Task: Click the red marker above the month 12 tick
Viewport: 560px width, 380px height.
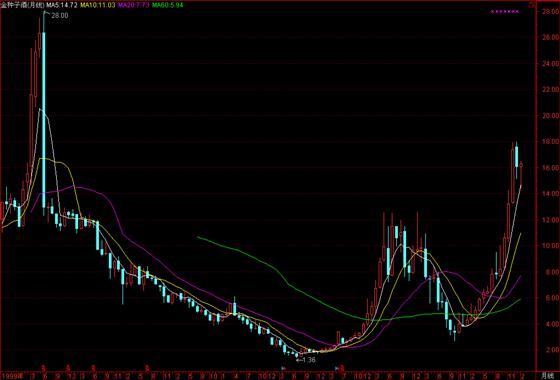Action: [69, 367]
